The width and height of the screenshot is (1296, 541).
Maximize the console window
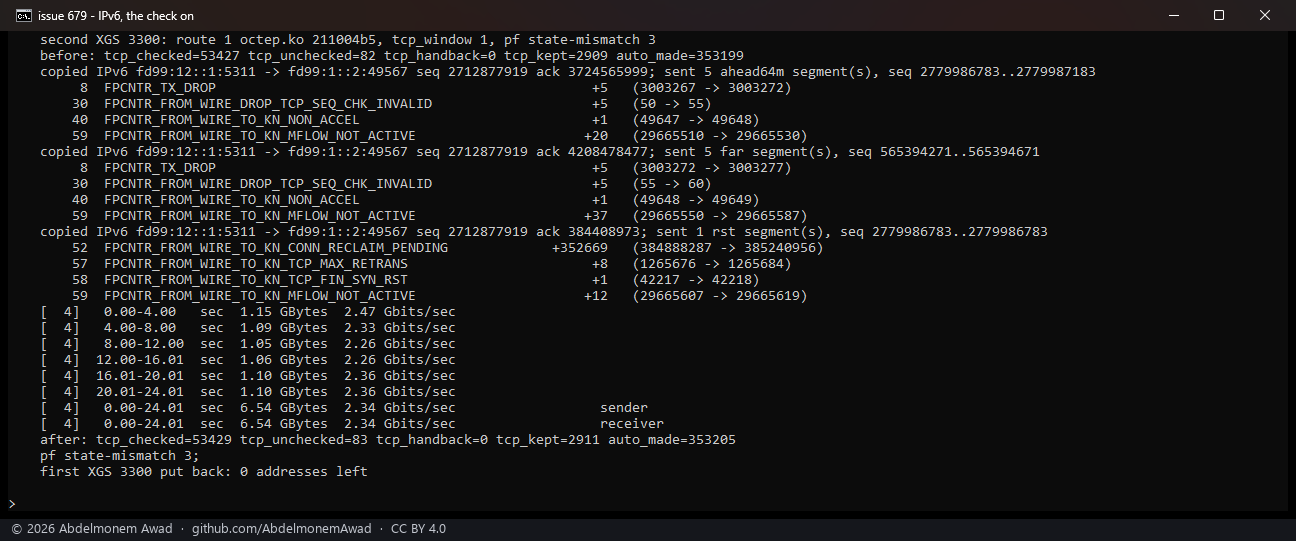pyautogui.click(x=1219, y=15)
